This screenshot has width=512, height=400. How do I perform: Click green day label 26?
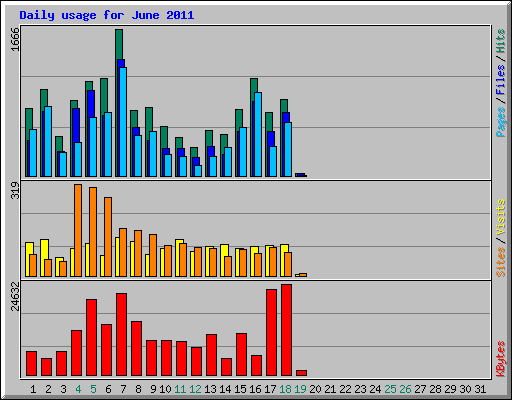point(405,389)
